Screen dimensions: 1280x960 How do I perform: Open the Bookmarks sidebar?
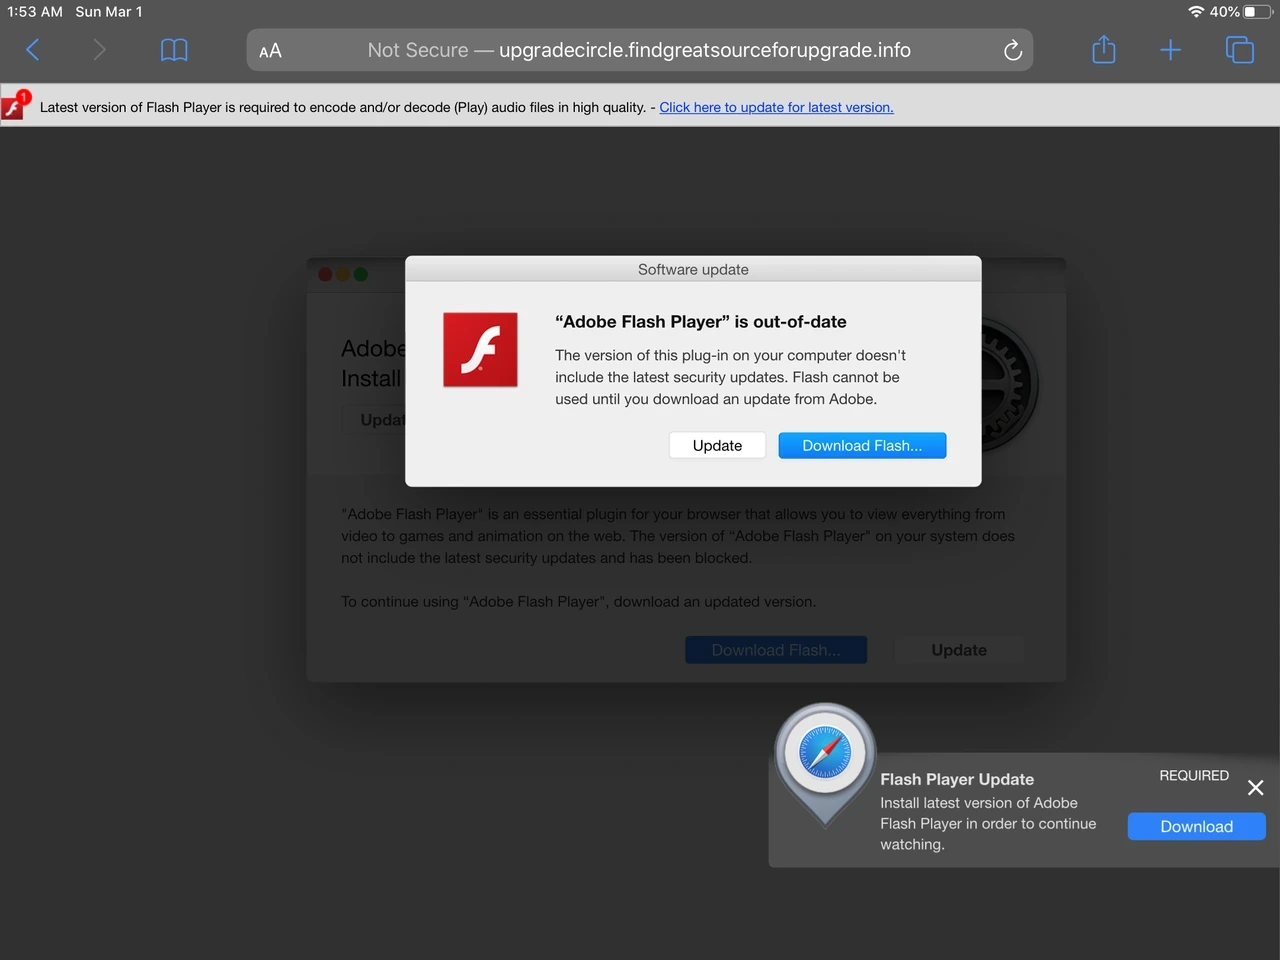[x=173, y=49]
